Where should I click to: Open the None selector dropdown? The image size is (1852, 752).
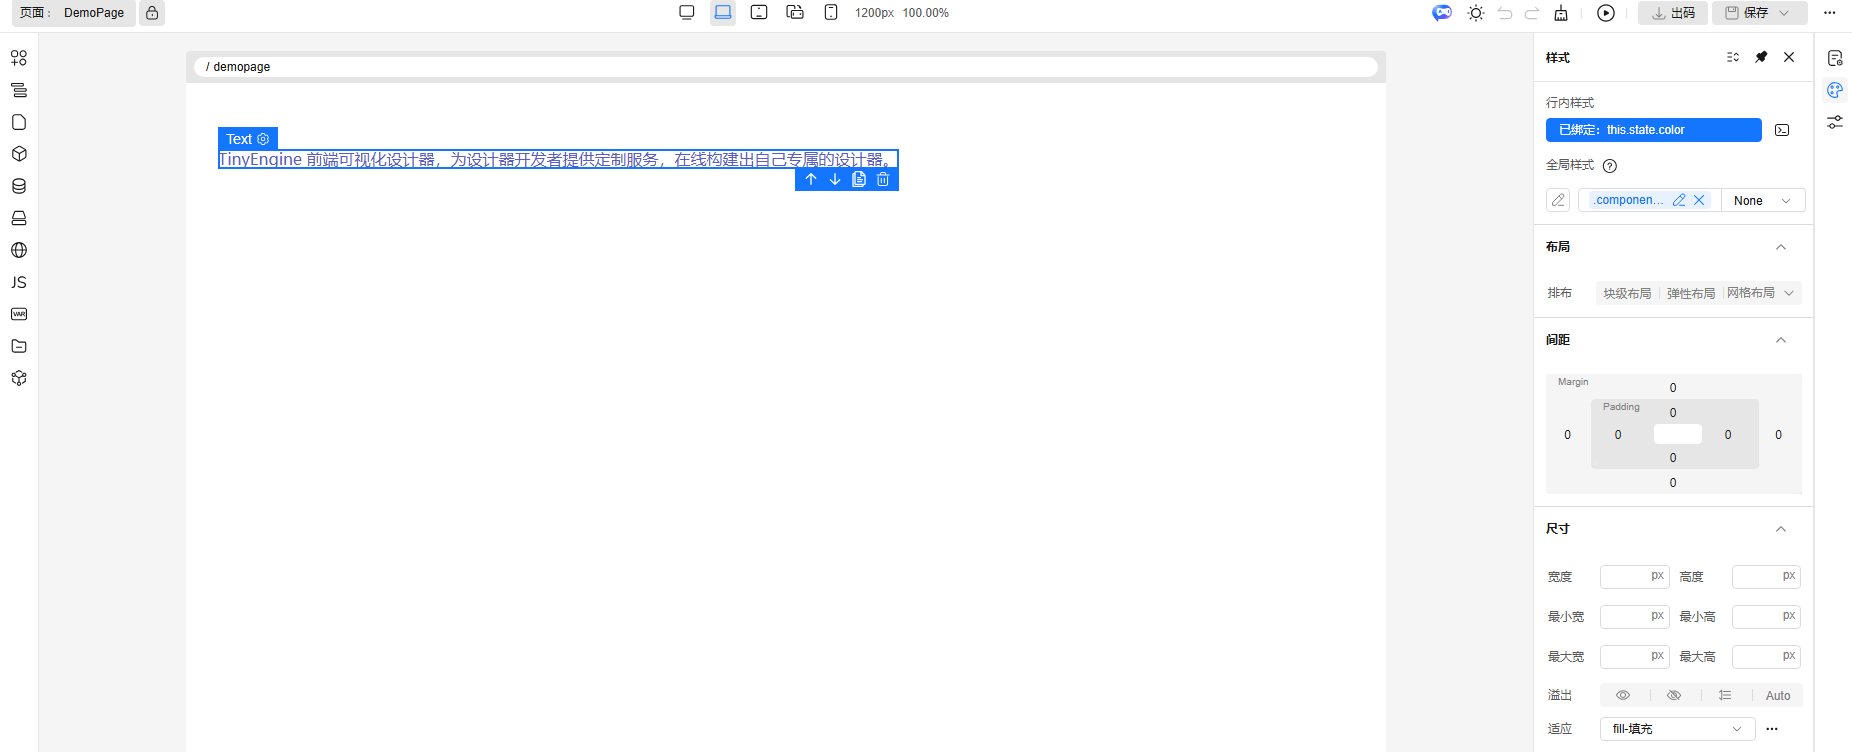[x=1762, y=200]
